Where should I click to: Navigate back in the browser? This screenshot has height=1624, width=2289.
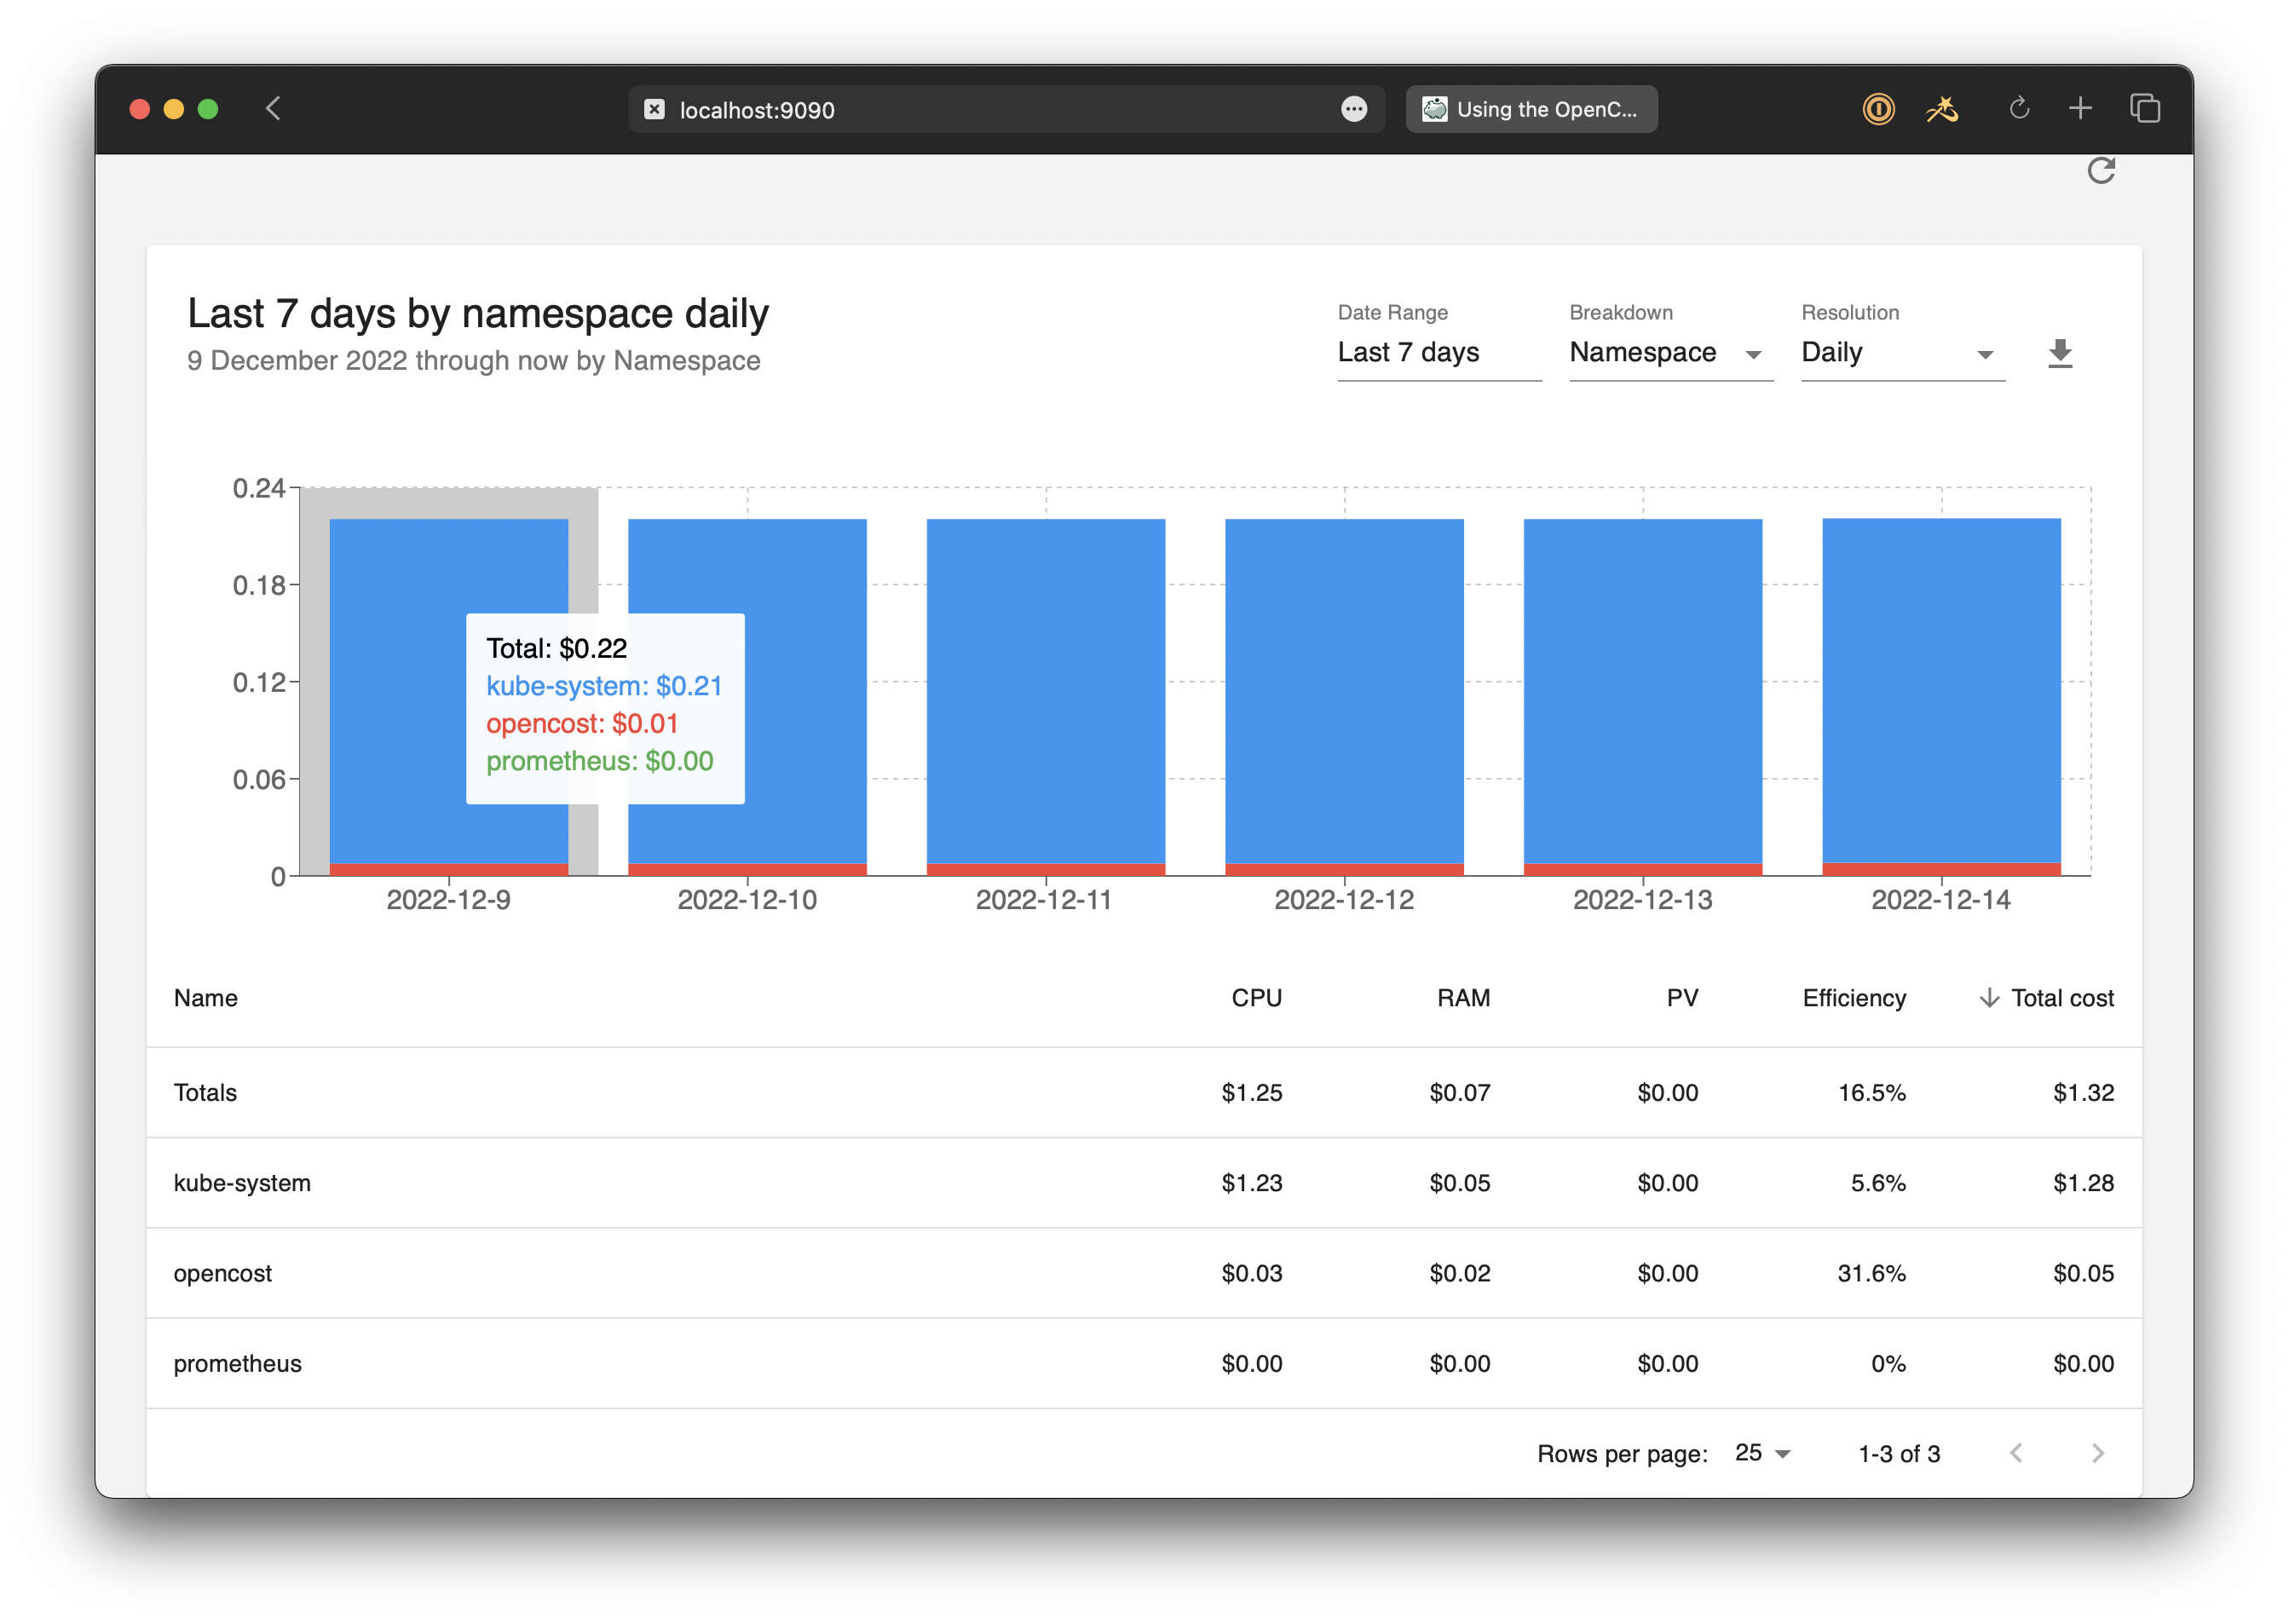(273, 109)
